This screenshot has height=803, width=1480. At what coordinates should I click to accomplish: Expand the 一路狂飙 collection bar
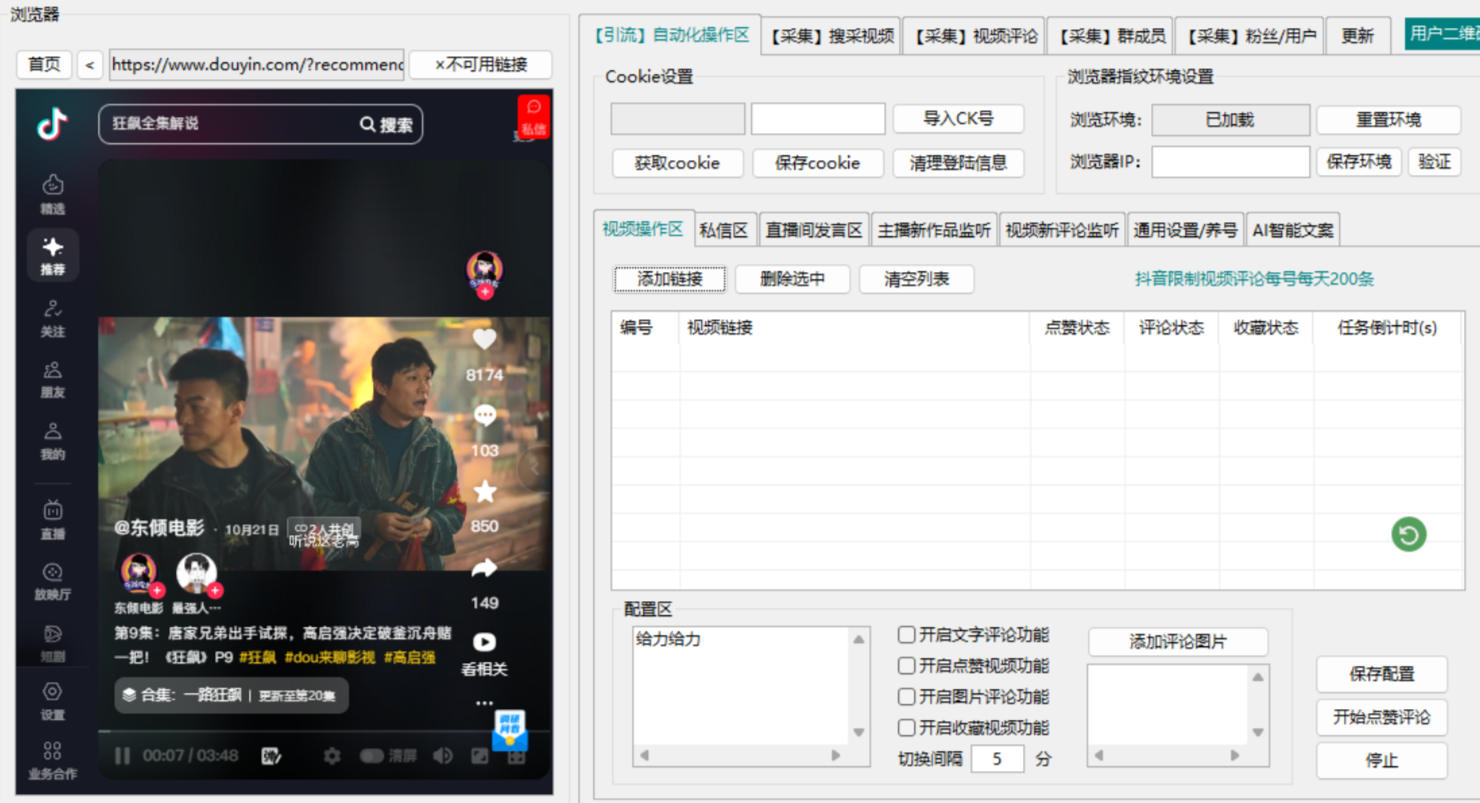pos(230,697)
